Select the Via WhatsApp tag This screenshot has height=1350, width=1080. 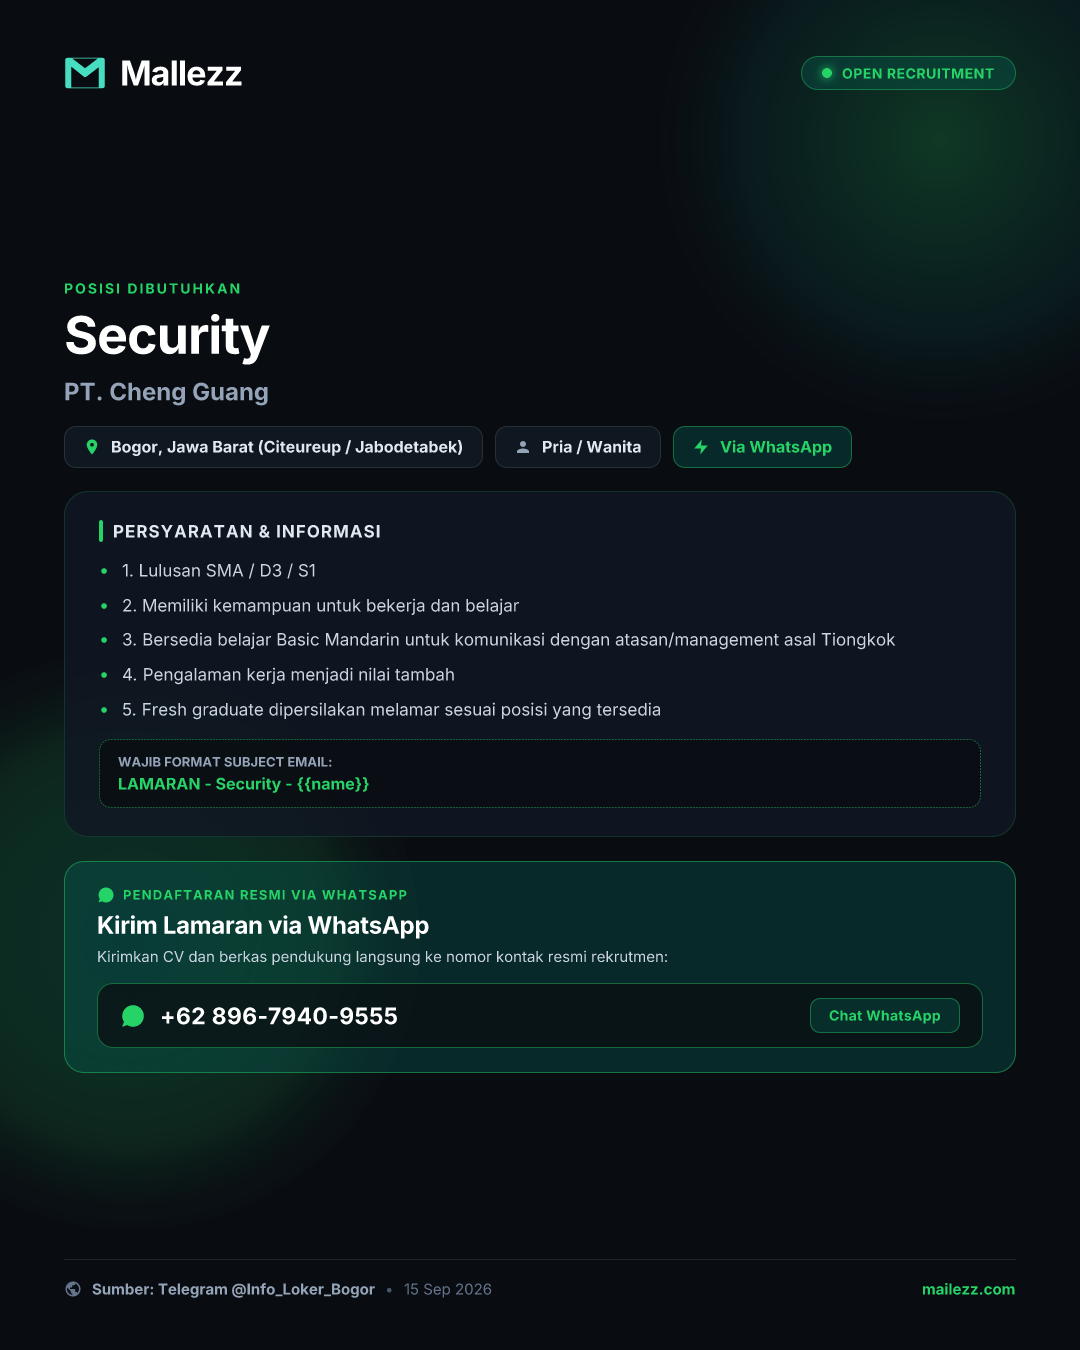click(x=762, y=447)
